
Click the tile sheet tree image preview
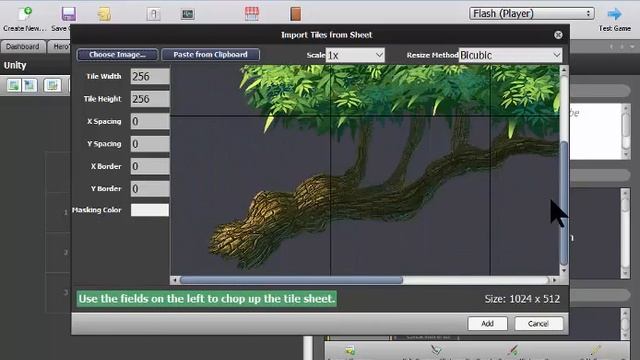[364, 170]
